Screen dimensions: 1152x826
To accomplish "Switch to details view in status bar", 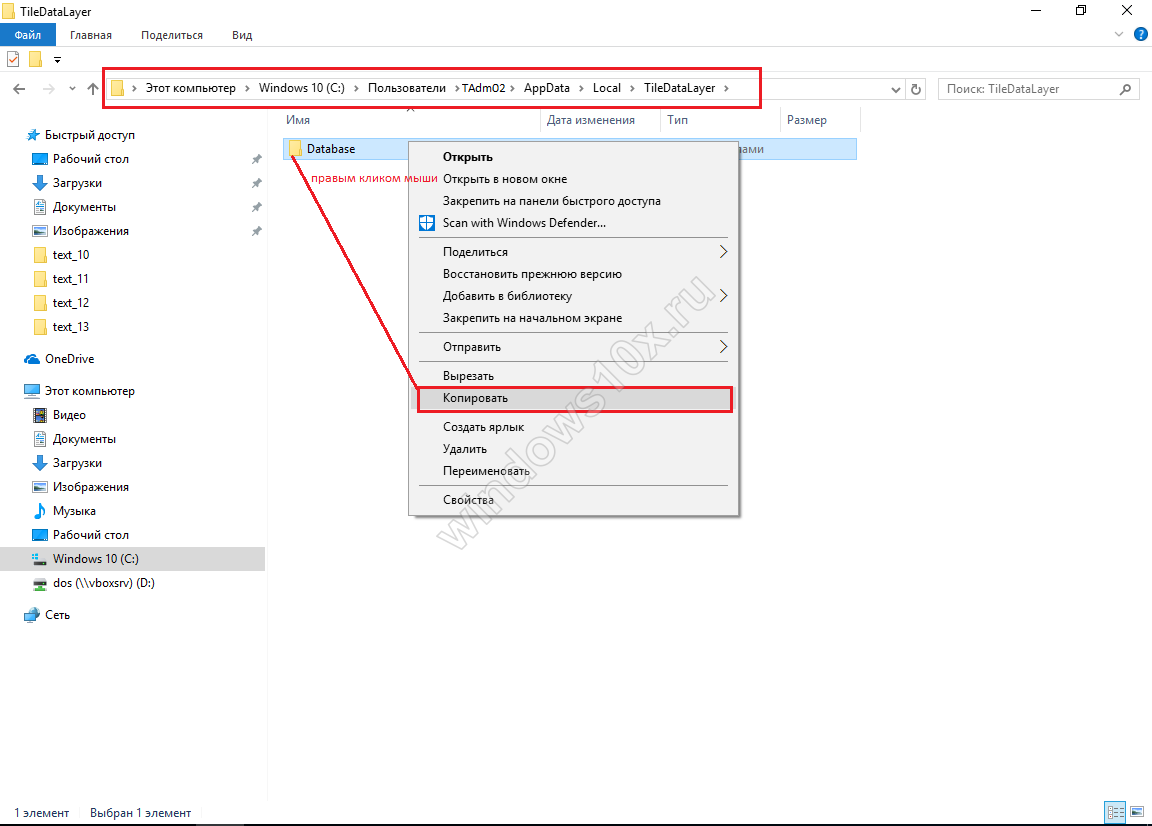I will coord(1114,812).
